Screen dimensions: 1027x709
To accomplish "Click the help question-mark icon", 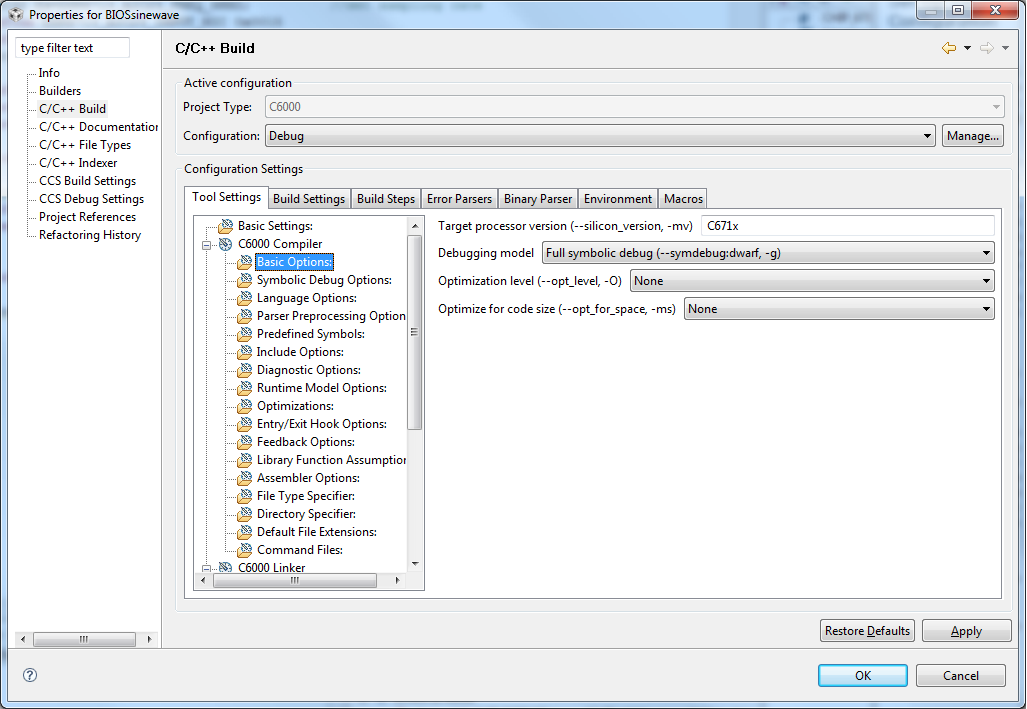I will point(29,675).
